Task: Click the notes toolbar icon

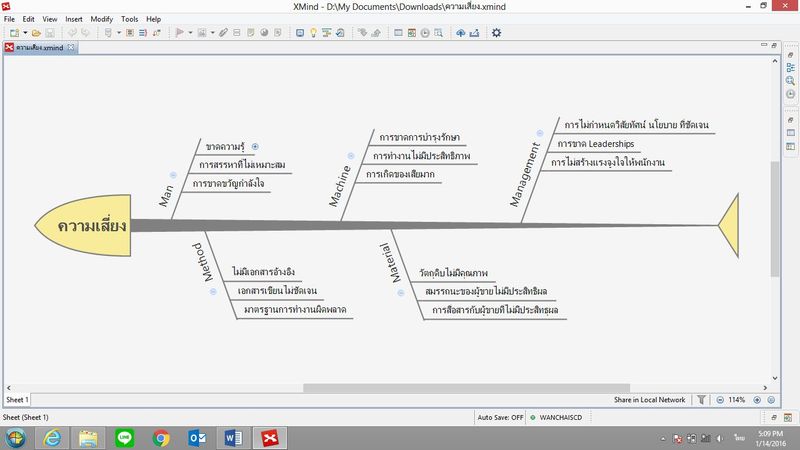Action: 251,33
